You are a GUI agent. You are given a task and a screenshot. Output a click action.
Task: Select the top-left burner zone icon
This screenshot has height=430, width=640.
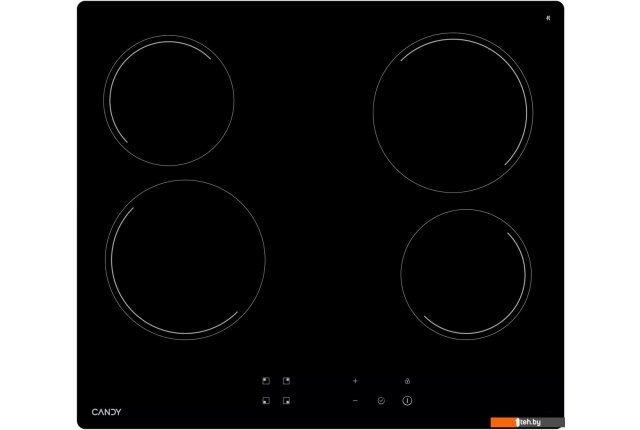pos(266,381)
